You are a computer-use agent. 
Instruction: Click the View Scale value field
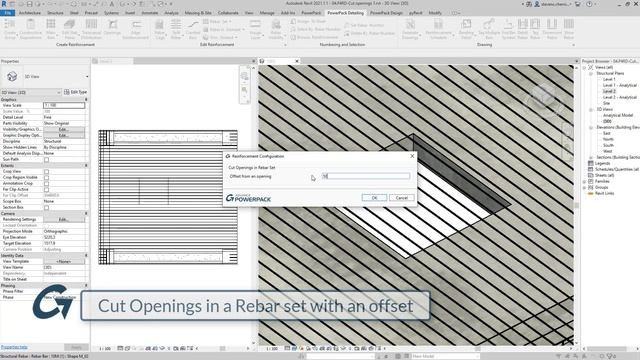[64, 105]
